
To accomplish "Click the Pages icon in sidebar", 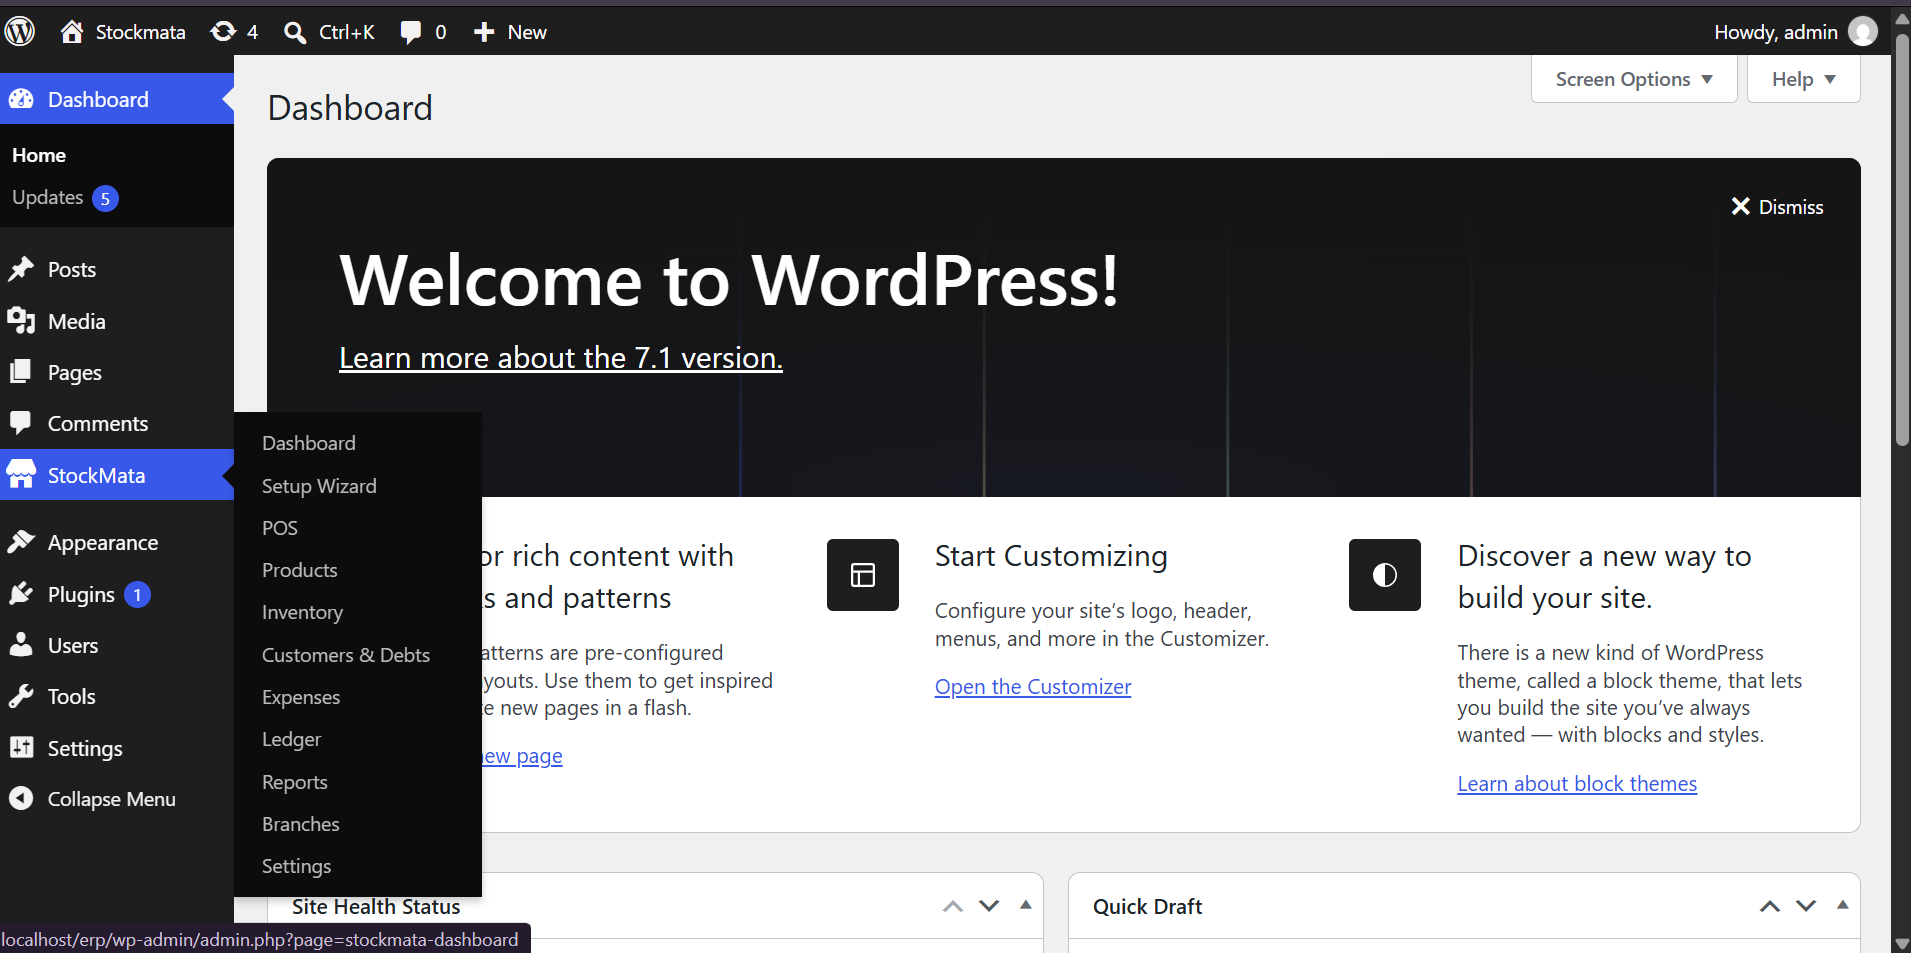I will [21, 372].
